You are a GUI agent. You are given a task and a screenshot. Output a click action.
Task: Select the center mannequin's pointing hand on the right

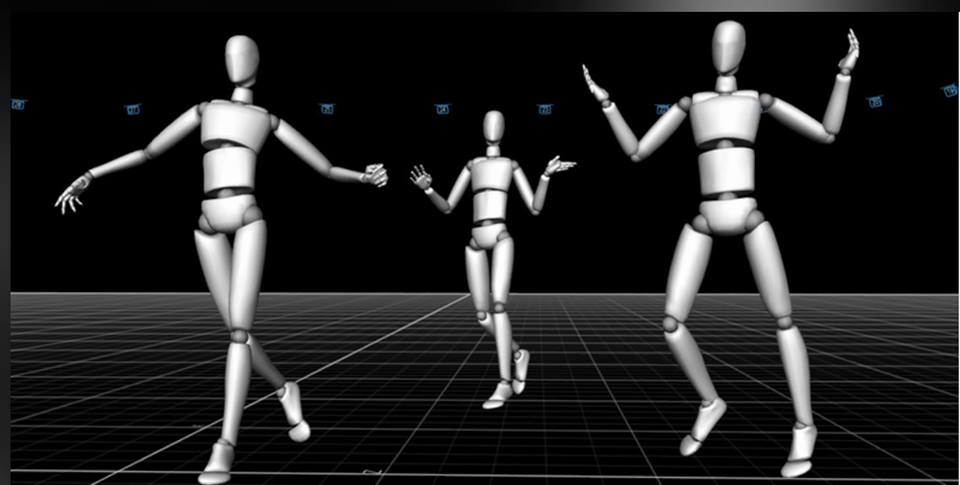[x=559, y=165]
